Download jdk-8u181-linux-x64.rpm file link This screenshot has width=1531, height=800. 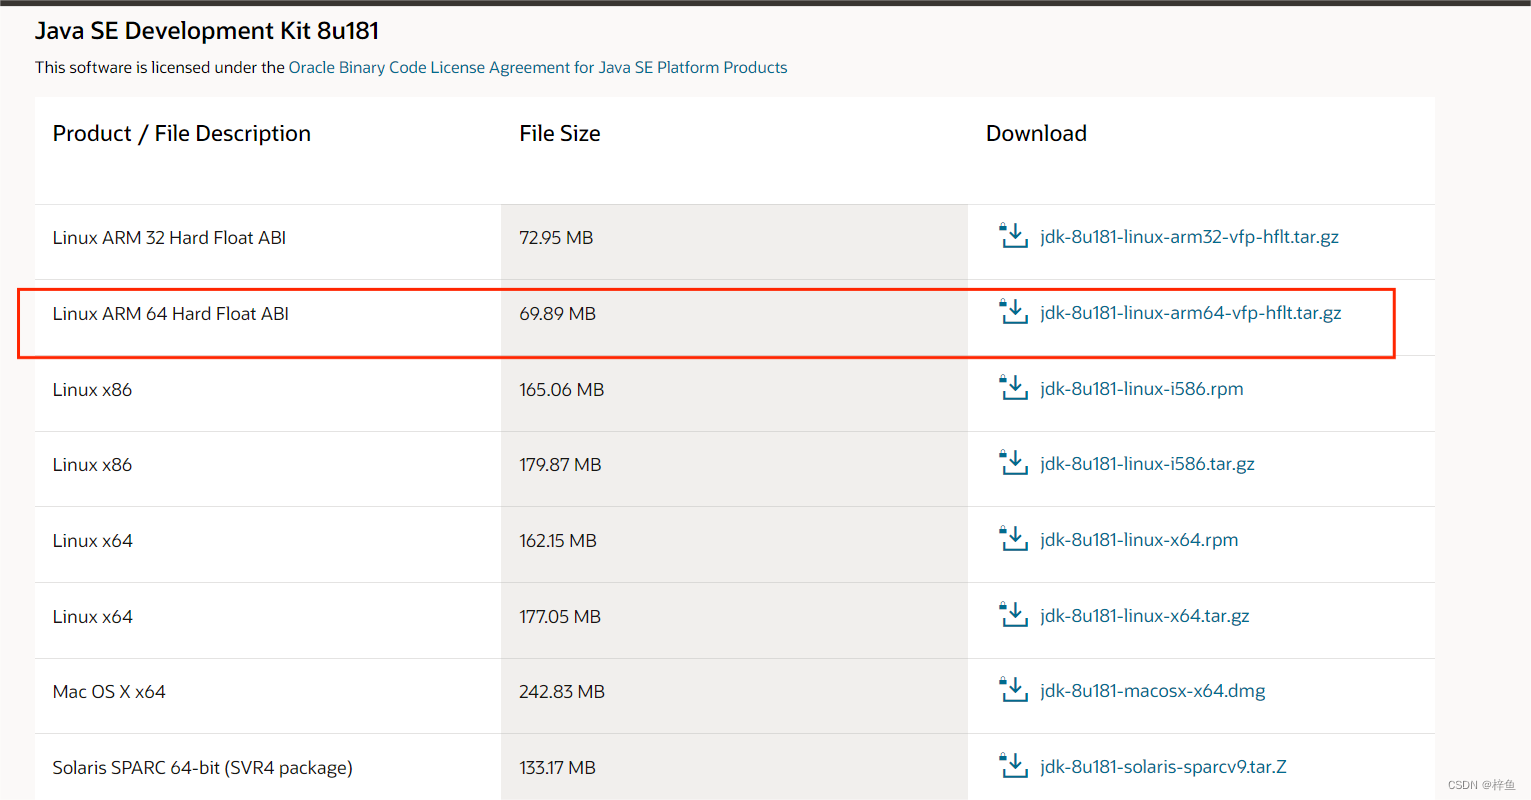[1139, 540]
